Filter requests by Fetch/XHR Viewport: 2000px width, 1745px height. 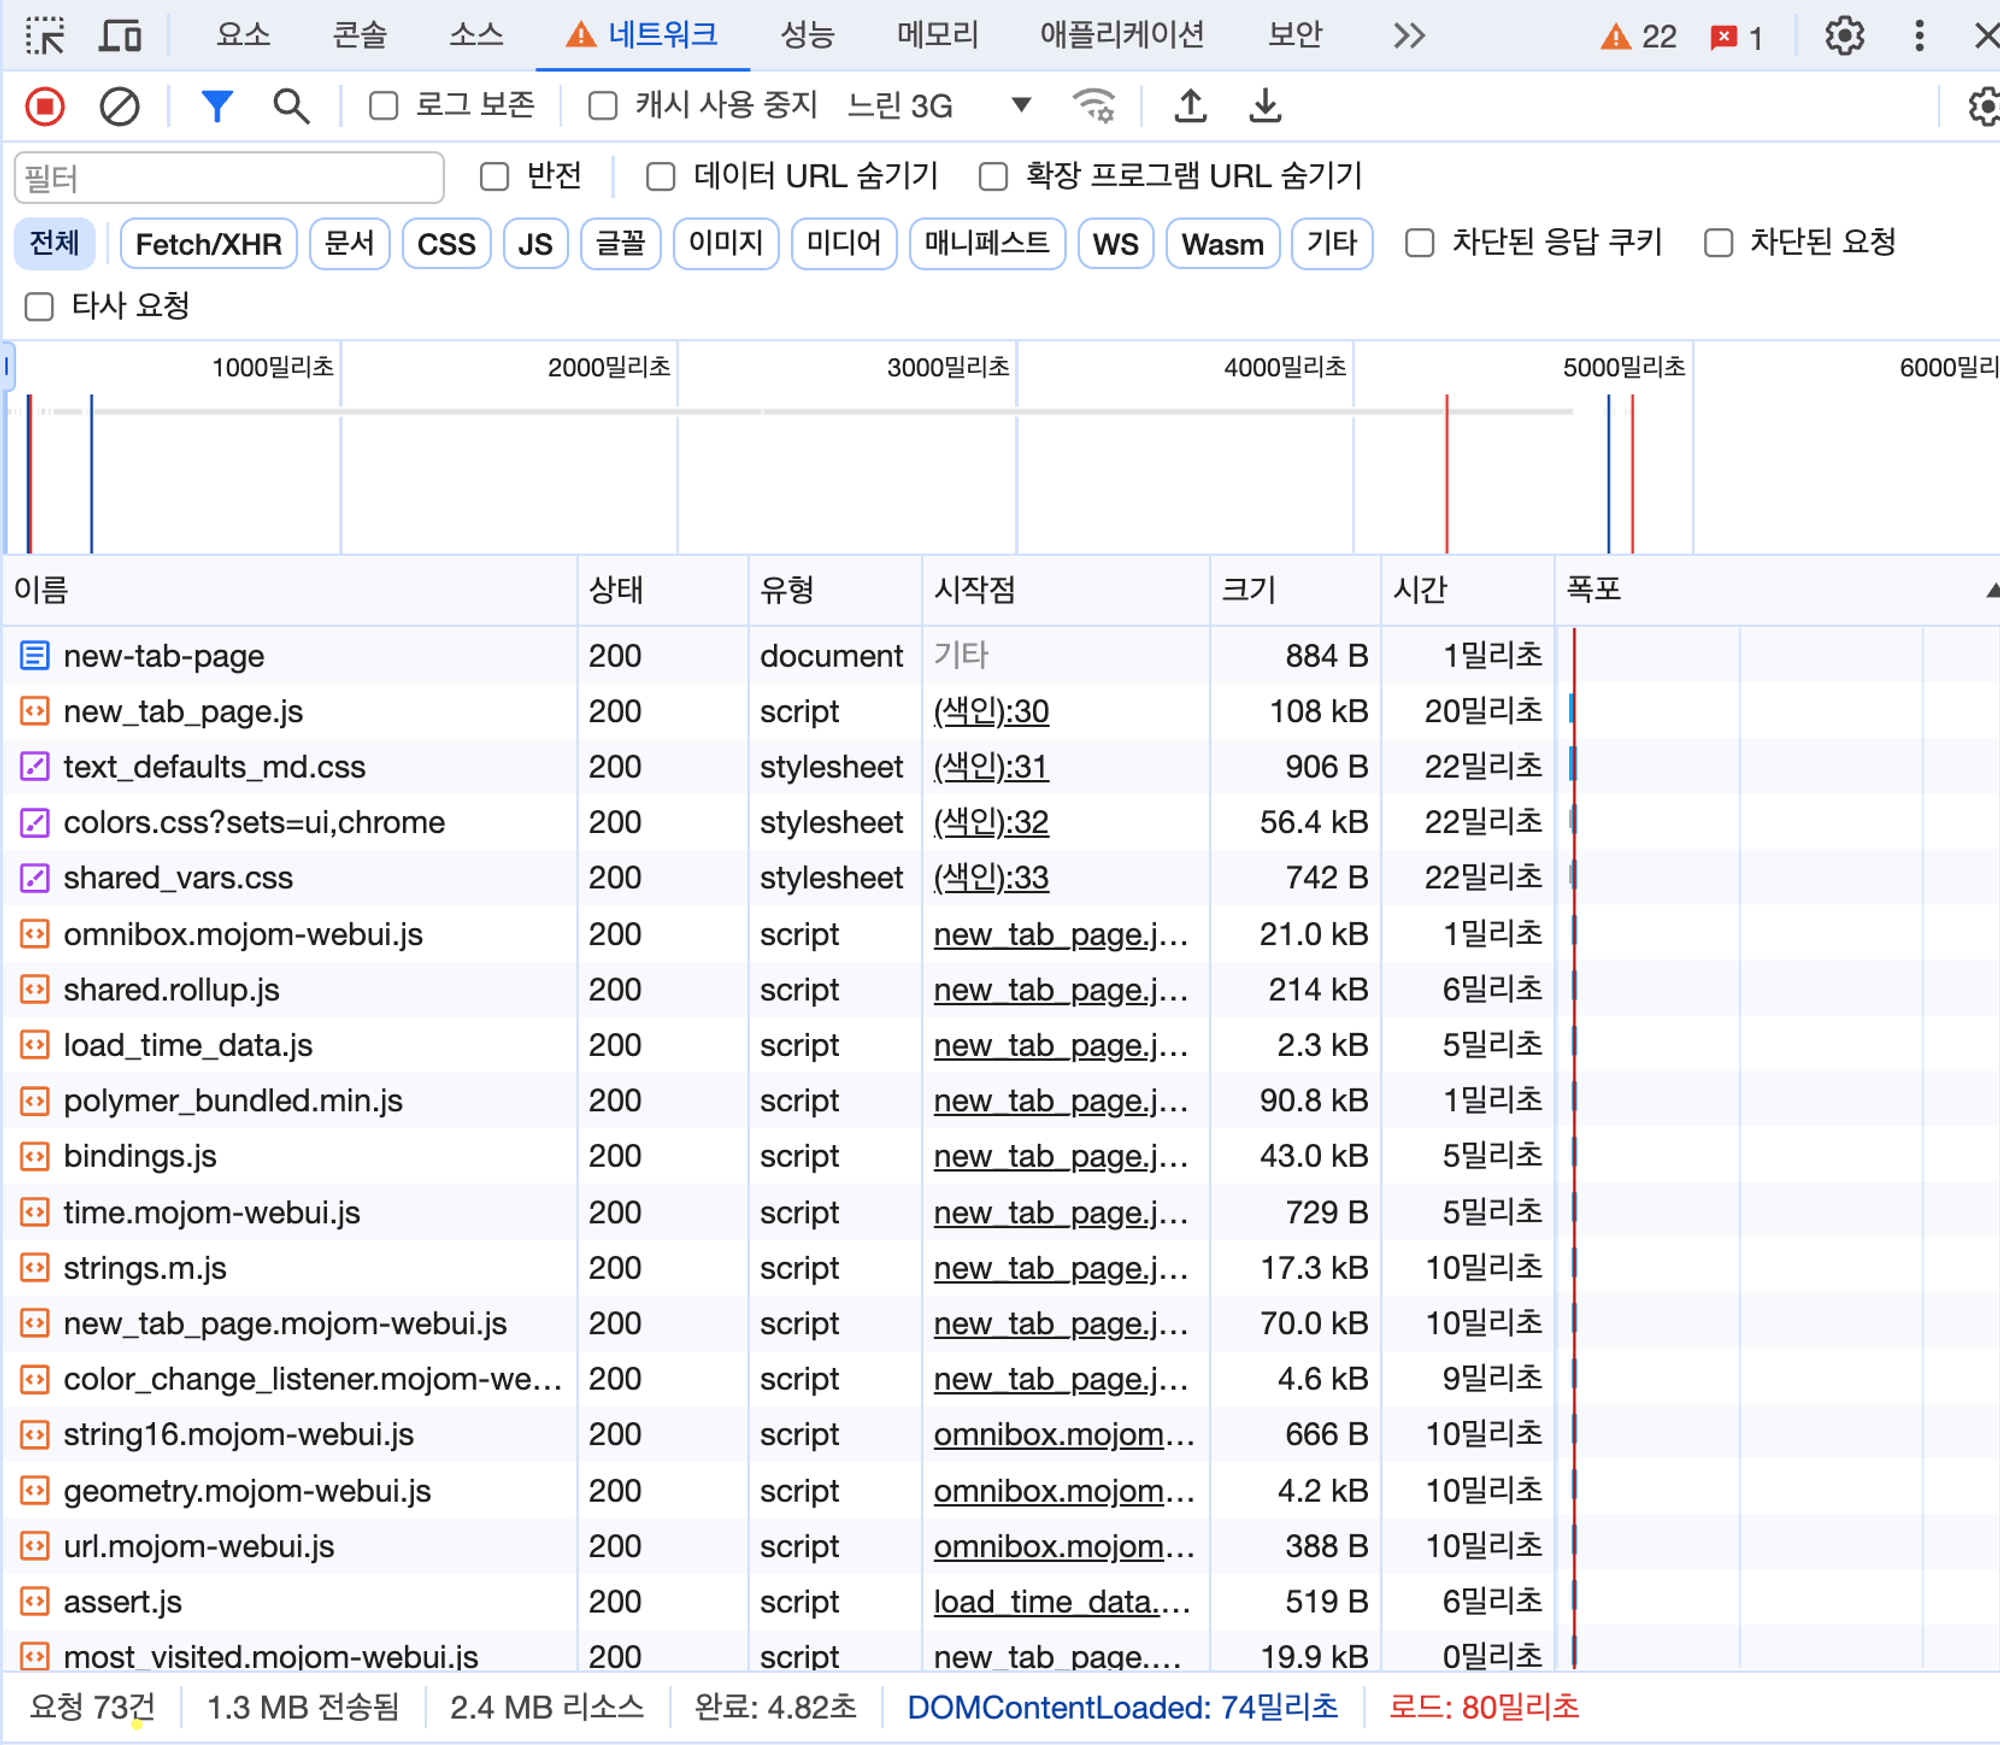(x=208, y=244)
